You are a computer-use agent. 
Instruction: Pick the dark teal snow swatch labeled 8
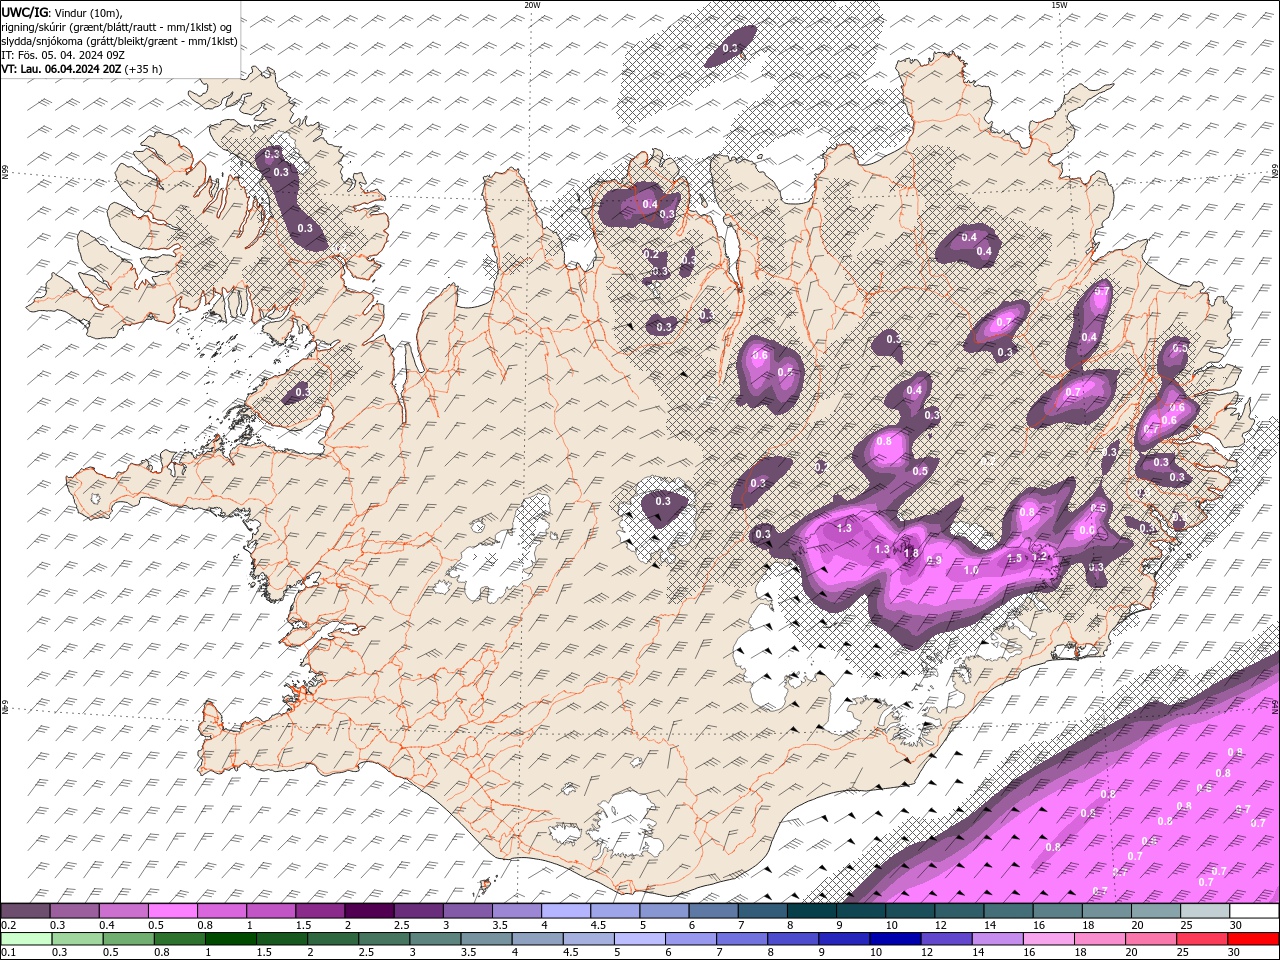tap(811, 911)
